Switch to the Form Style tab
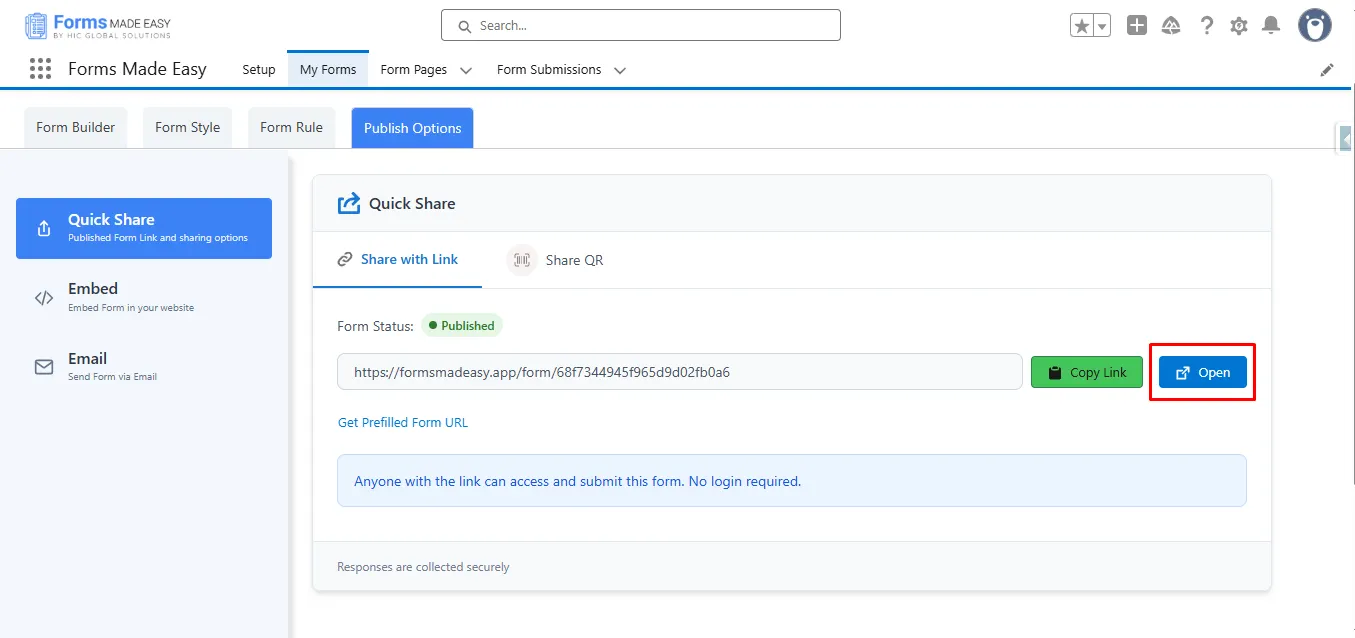The width and height of the screenshot is (1355, 638). coord(187,128)
